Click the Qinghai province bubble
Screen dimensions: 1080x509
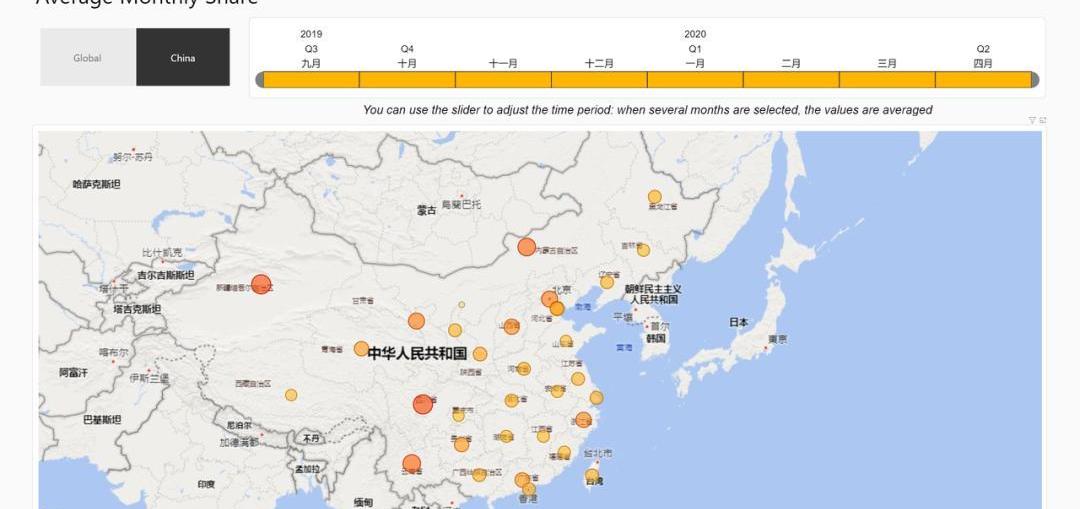[x=361, y=349]
